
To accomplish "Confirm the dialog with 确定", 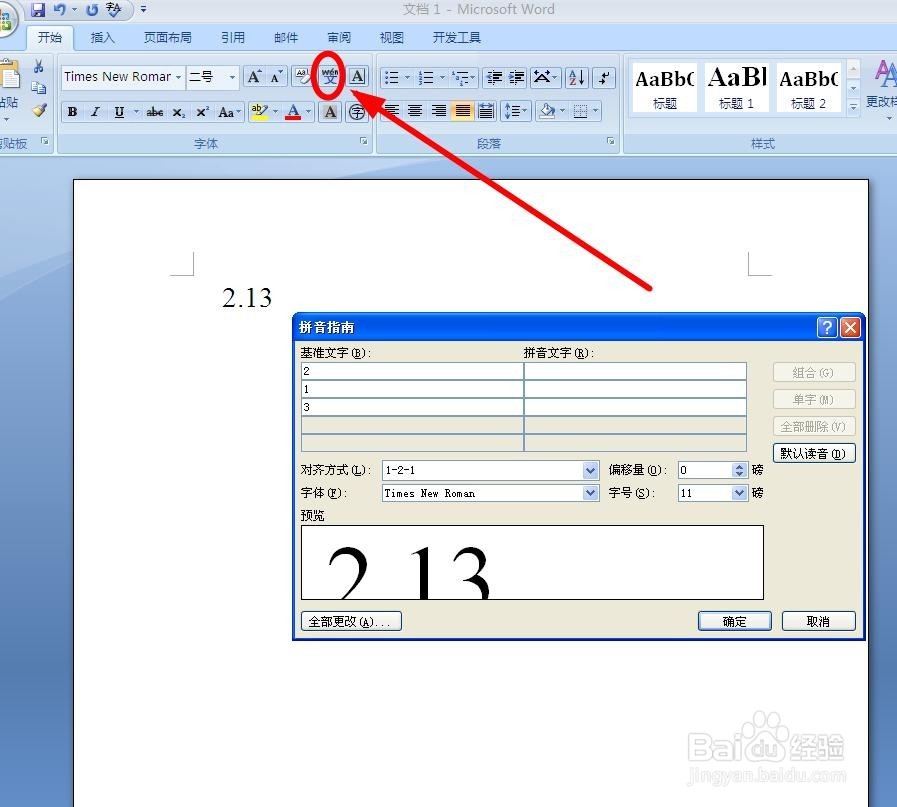I will [x=735, y=621].
